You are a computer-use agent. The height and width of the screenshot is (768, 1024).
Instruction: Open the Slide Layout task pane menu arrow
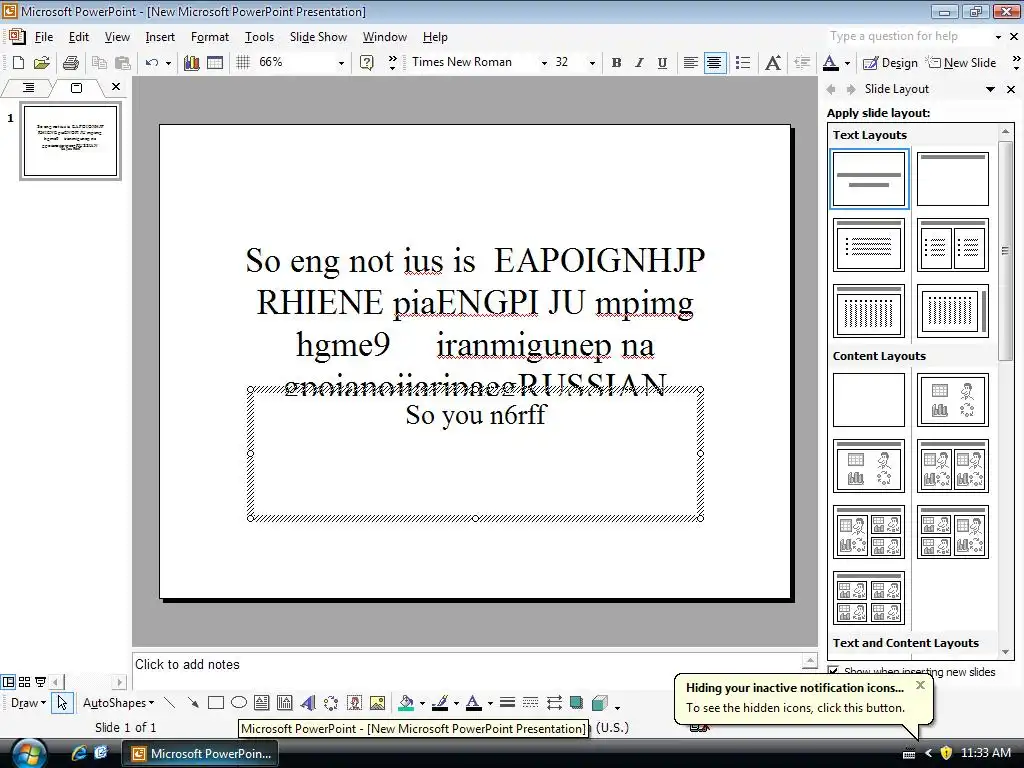[x=991, y=89]
